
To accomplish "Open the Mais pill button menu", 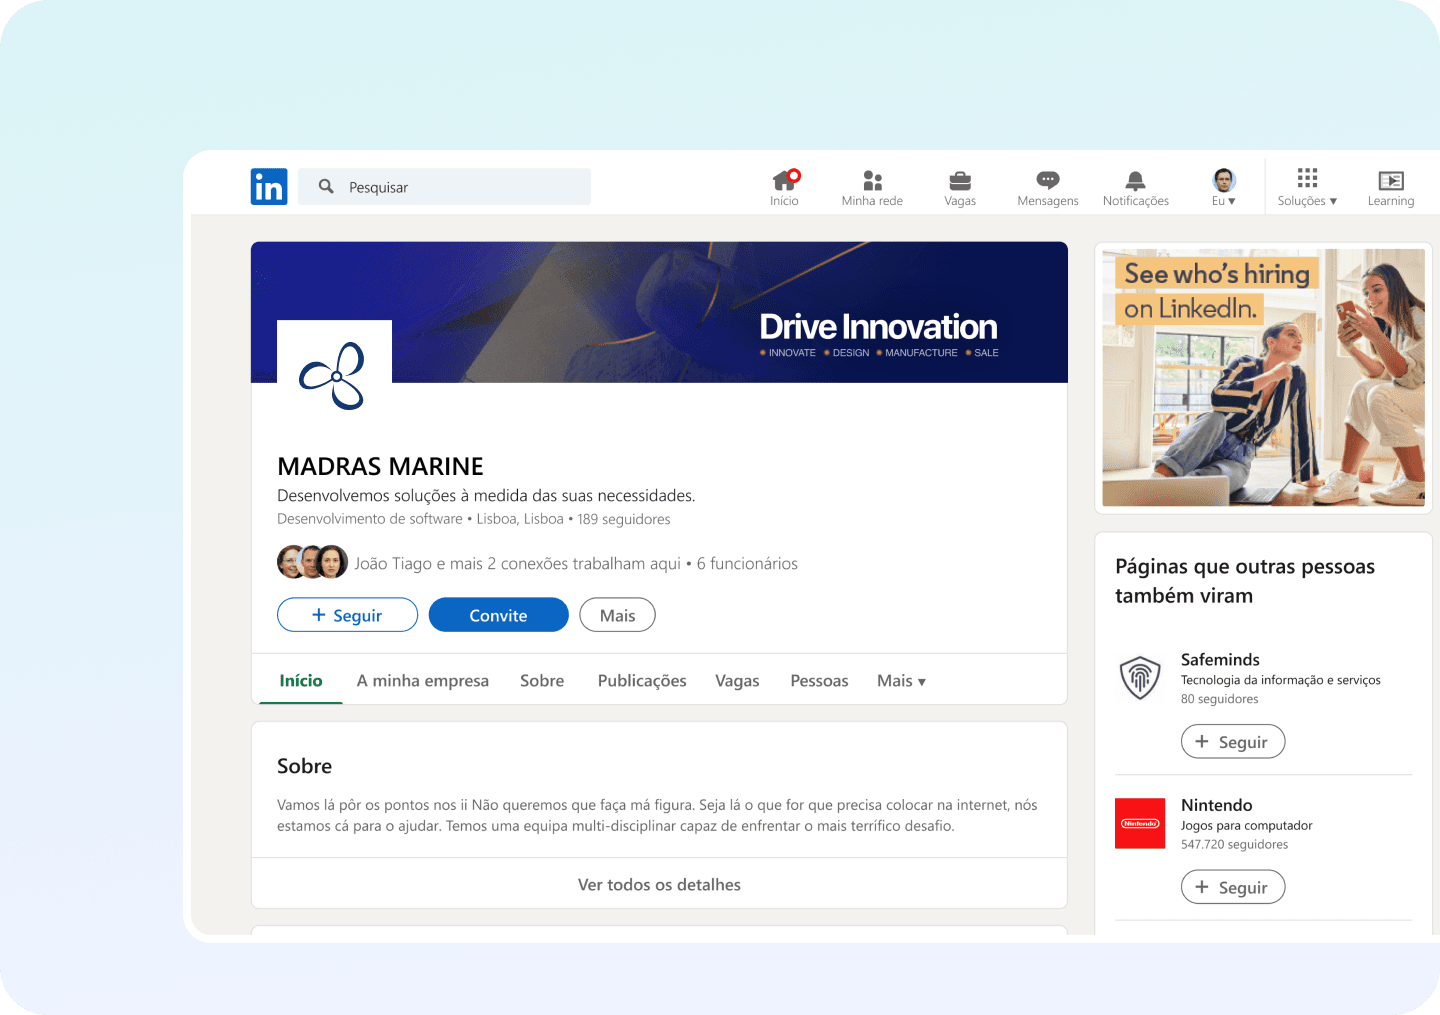I will coord(617,615).
